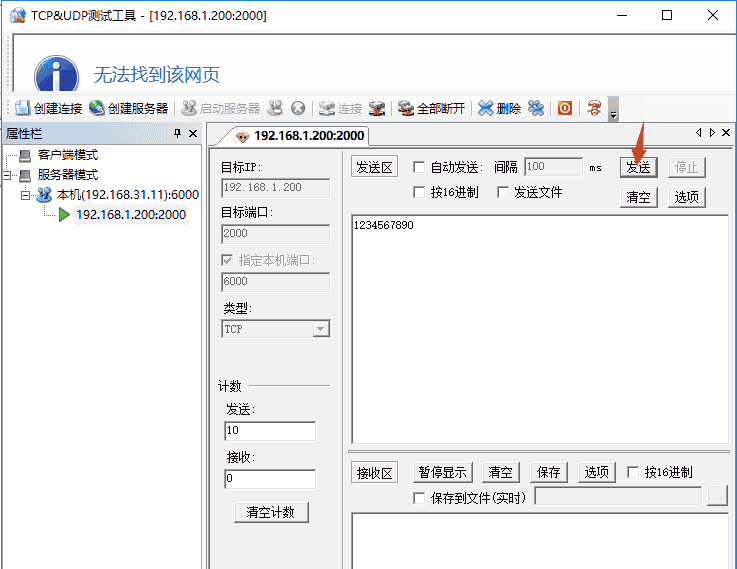The height and width of the screenshot is (569, 737).
Task: Select the 192.168.1.200:2000 connection in tree
Action: click(131, 215)
